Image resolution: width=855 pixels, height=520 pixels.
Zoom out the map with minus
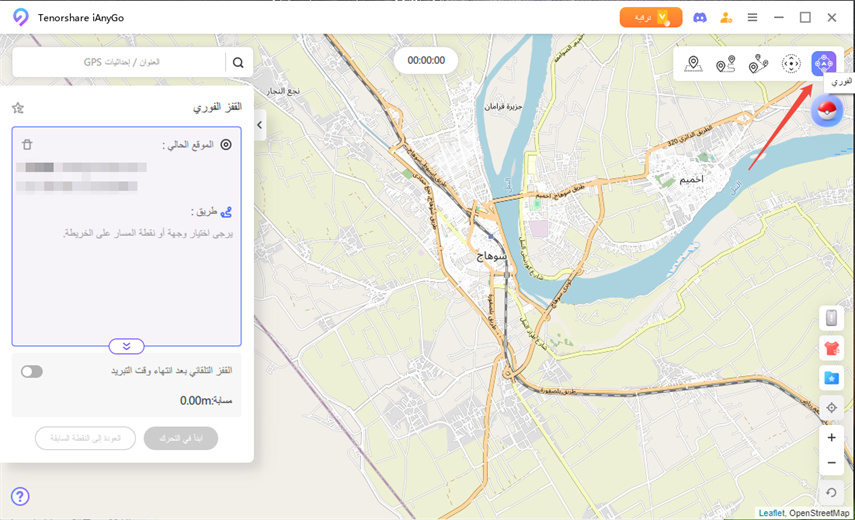pos(831,463)
